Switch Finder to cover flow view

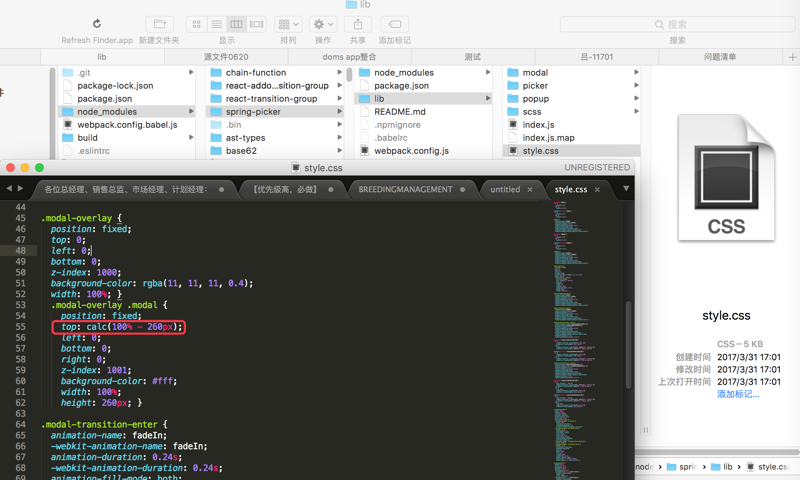click(256, 24)
